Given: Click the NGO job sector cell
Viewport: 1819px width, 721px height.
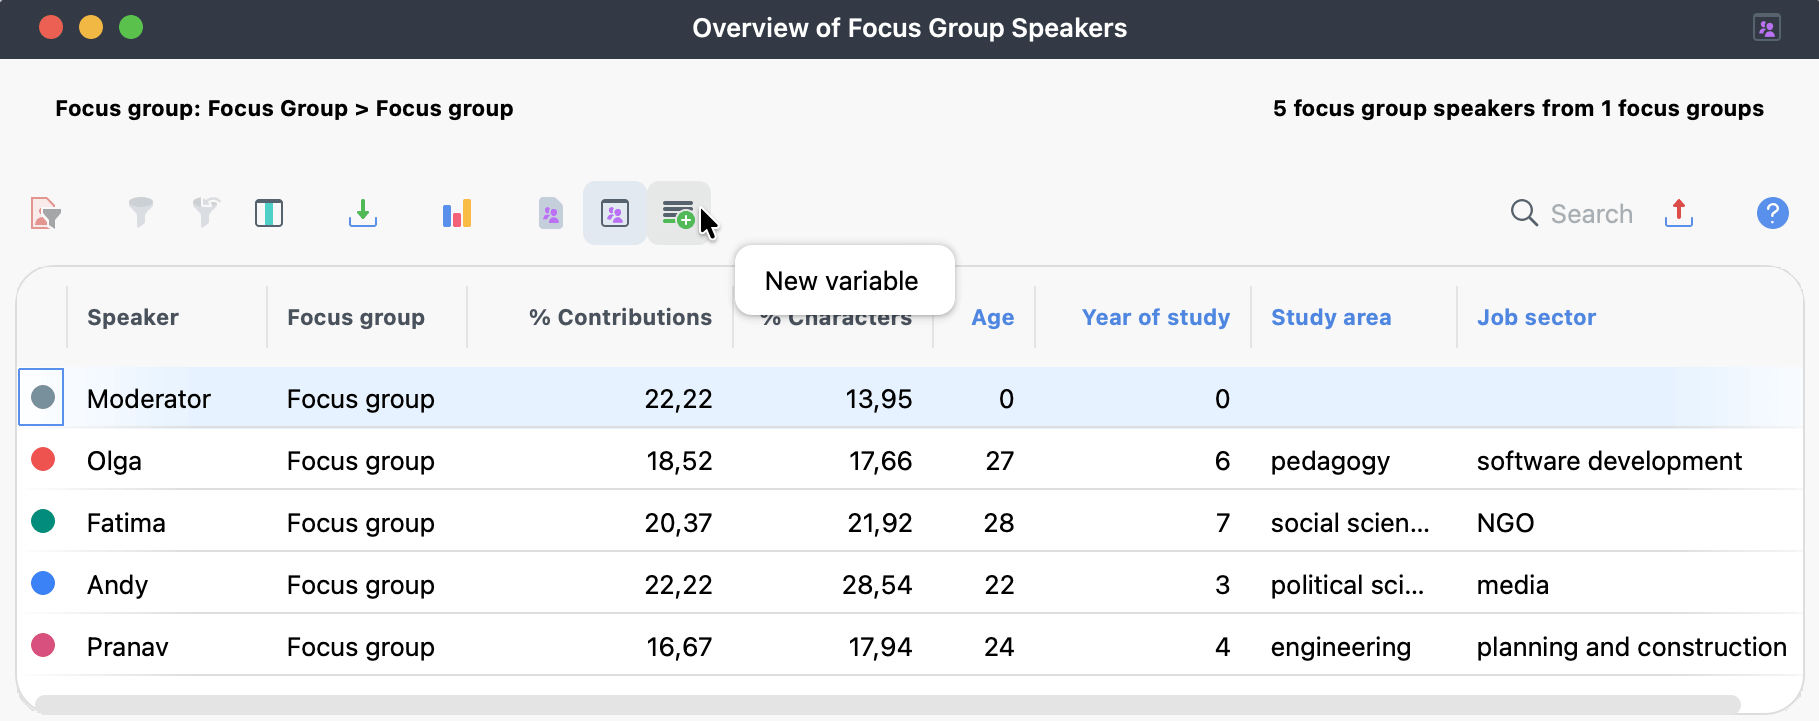Looking at the screenshot, I should pyautogui.click(x=1505, y=523).
